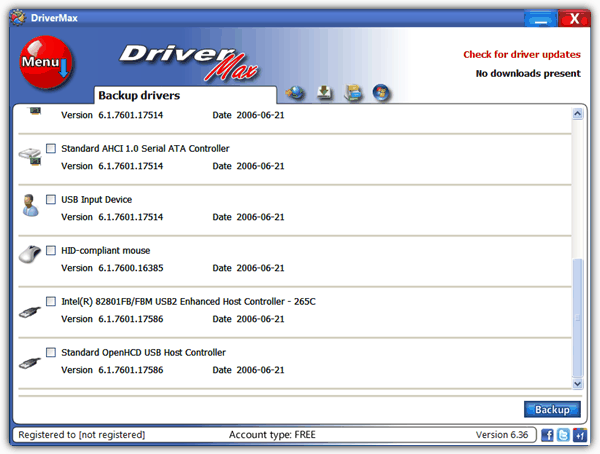Click the DriverMax logo banner

point(189,62)
